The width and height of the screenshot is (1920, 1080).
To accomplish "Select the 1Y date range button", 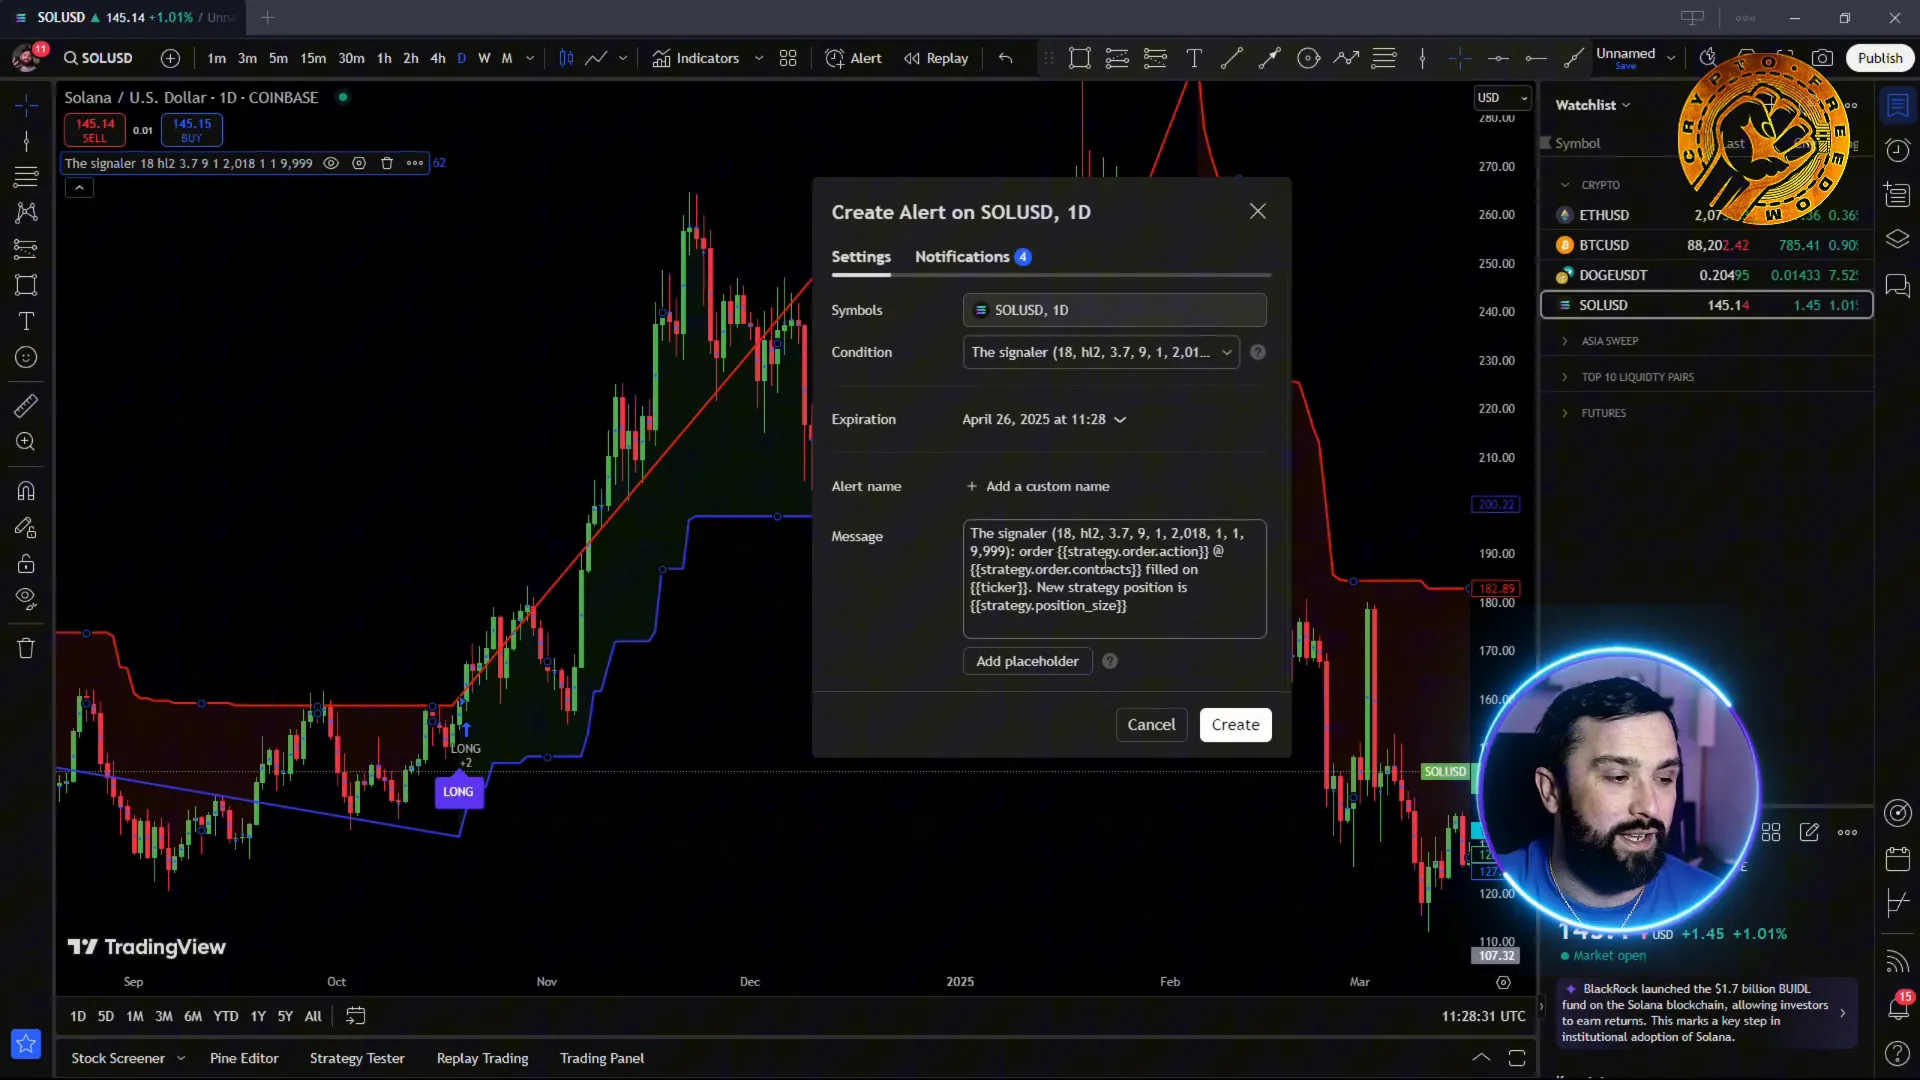I will tap(258, 1016).
